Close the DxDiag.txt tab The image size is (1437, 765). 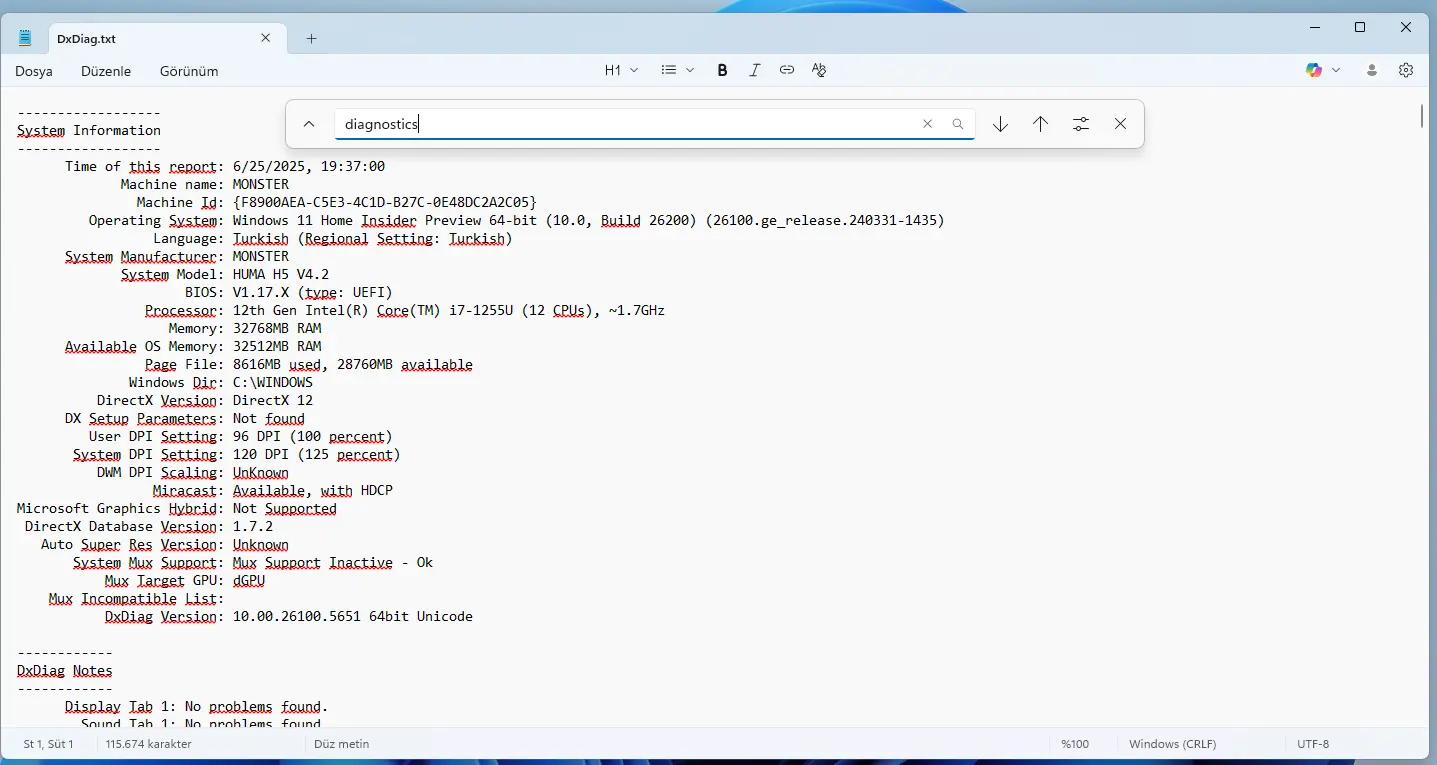point(265,38)
